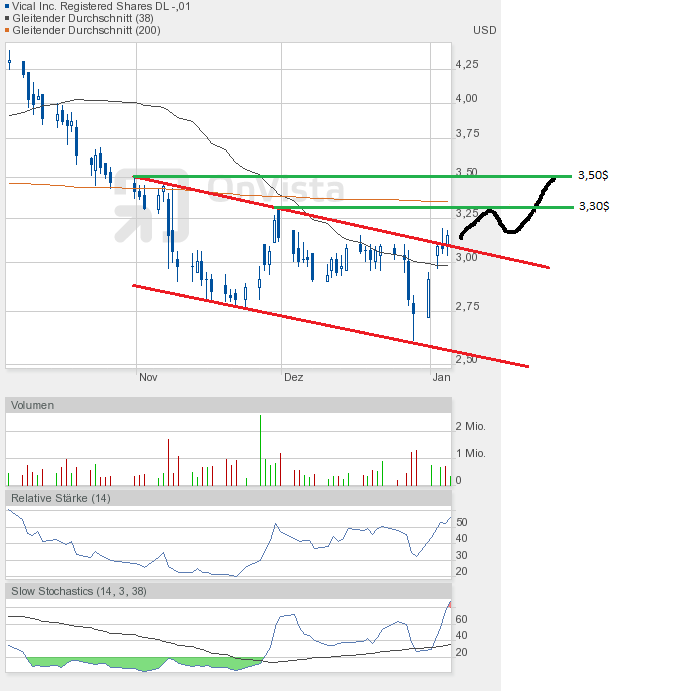Click the 20 label on Stochastics axis
The width and height of the screenshot is (674, 691).
pyautogui.click(x=462, y=652)
